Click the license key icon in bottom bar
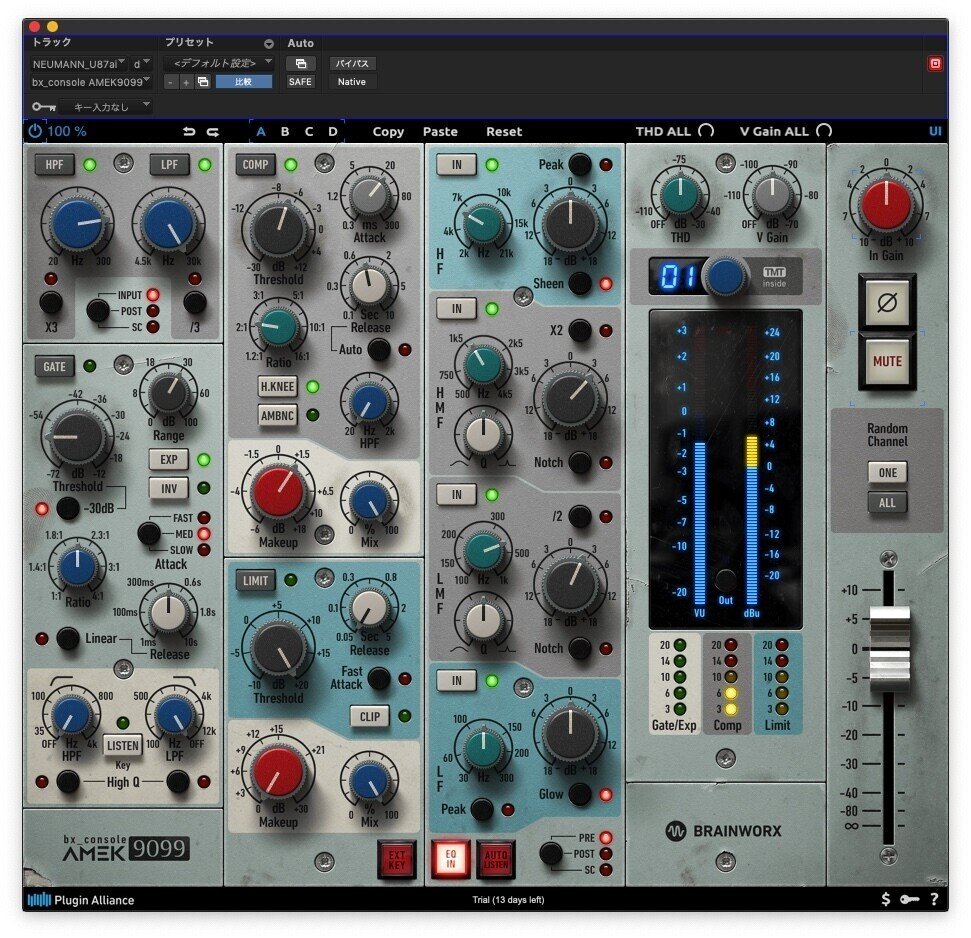 tap(910, 899)
